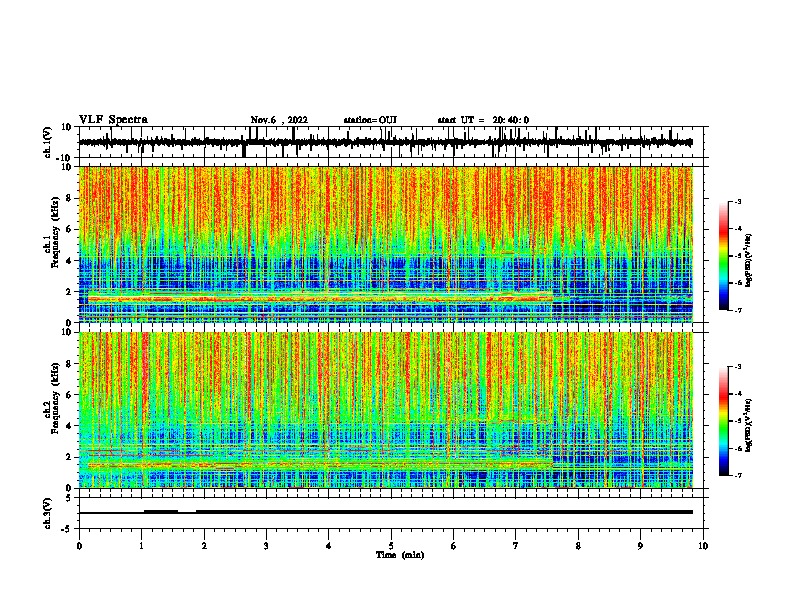This screenshot has width=792, height=612.
Task: Click the "8" kHz tick on ch.2 spectrogram
Action: click(x=70, y=363)
